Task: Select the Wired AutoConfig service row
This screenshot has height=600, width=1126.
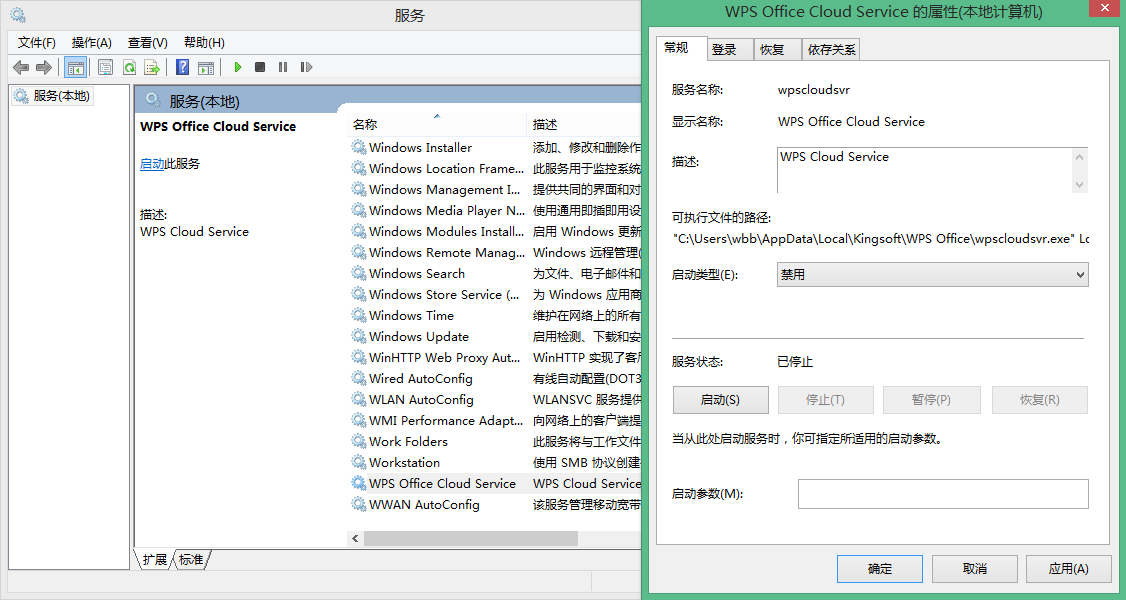Action: click(495, 378)
